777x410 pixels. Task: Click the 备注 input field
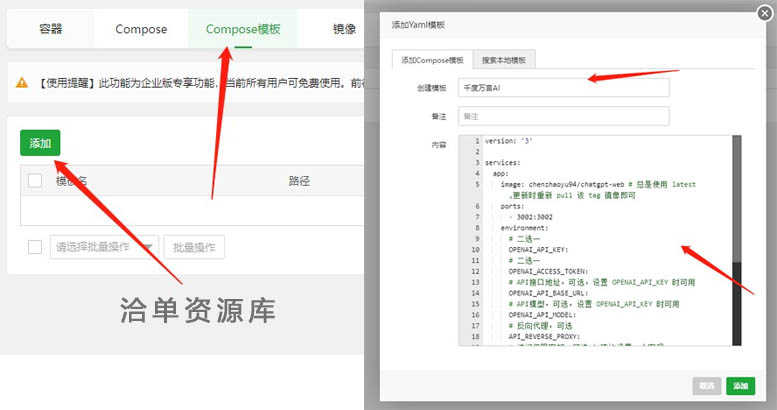[563, 116]
